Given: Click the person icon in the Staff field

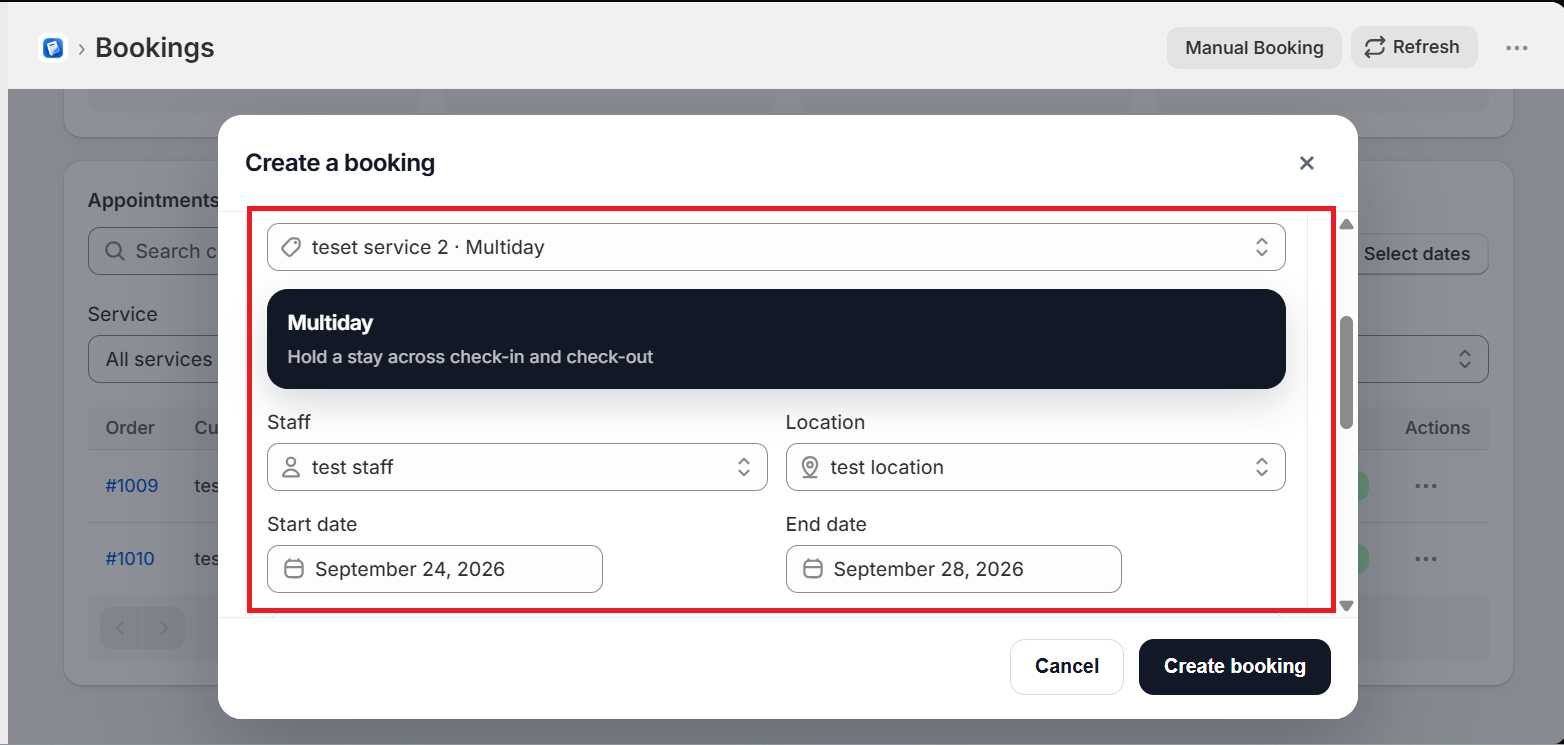Looking at the screenshot, I should click(291, 467).
